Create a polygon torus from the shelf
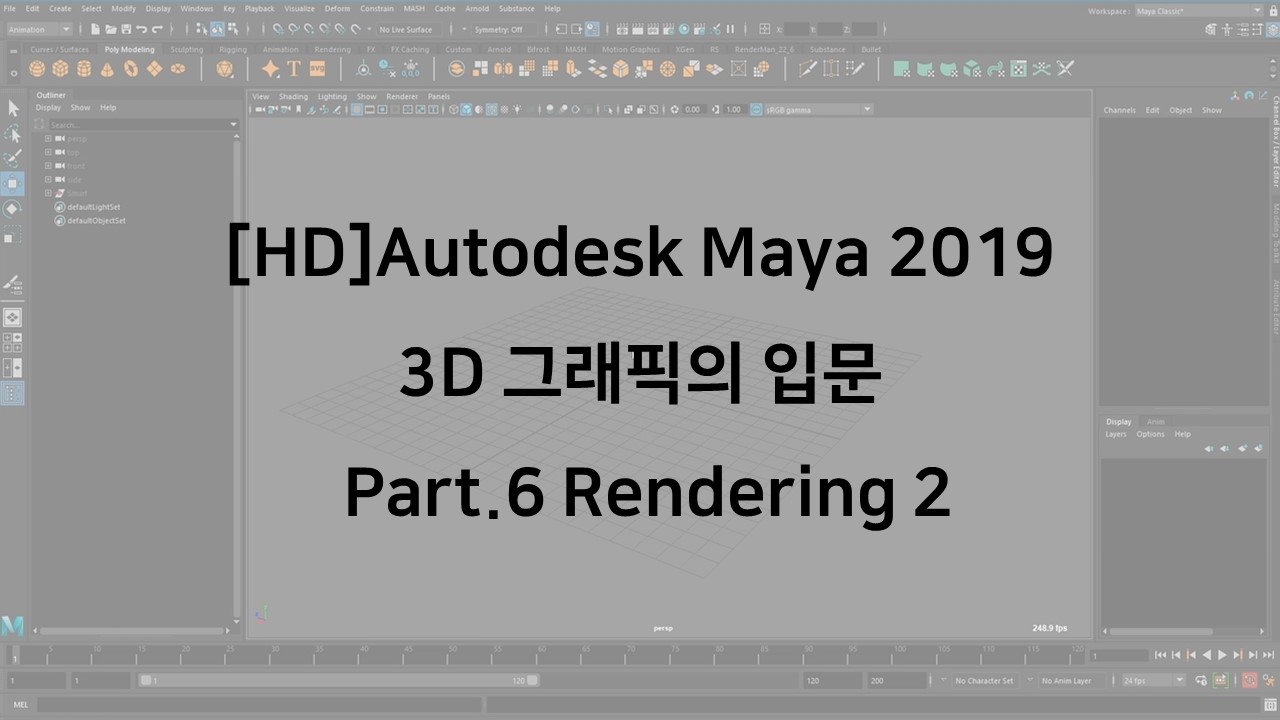The image size is (1280, 720). (x=131, y=69)
